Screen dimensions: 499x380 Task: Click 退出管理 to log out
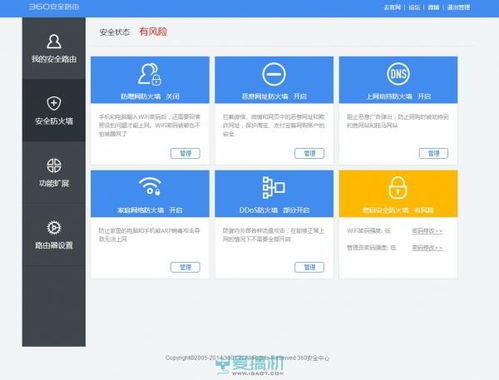click(459, 7)
